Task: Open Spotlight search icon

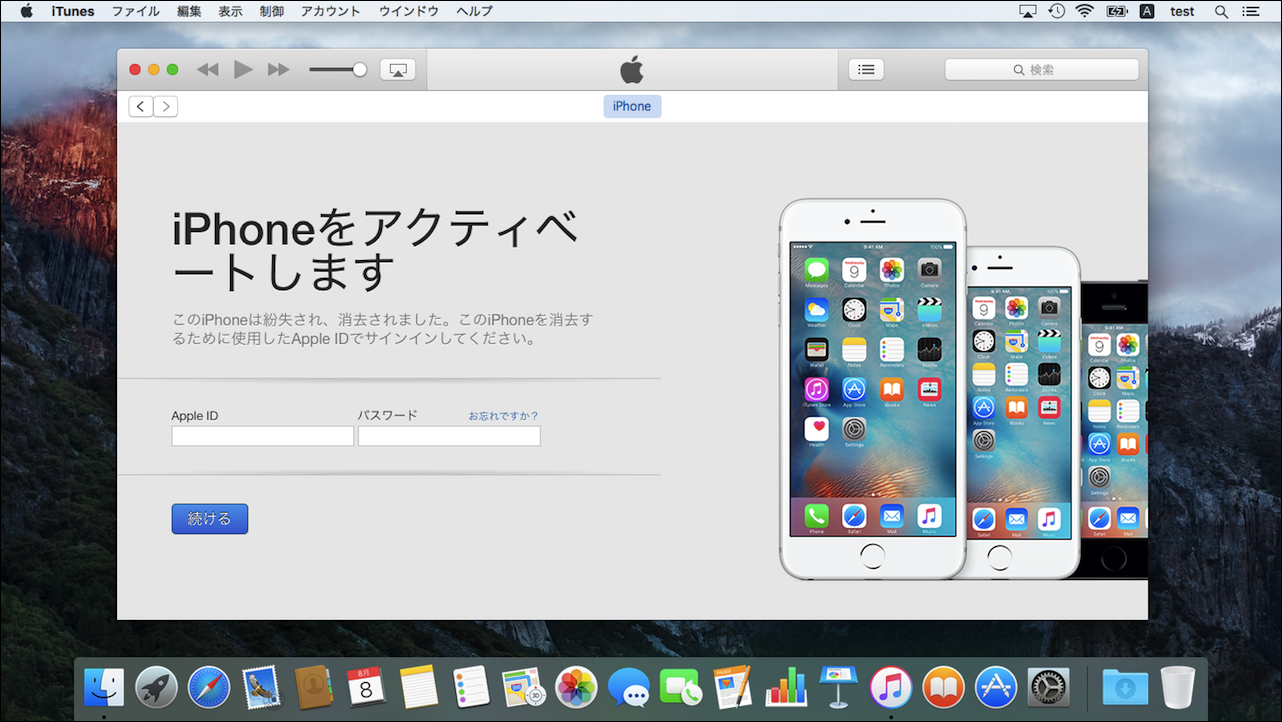Action: click(x=1221, y=11)
